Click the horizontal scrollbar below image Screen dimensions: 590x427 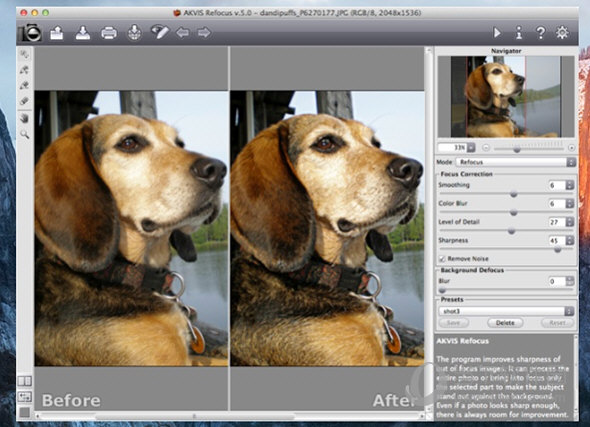[230, 416]
